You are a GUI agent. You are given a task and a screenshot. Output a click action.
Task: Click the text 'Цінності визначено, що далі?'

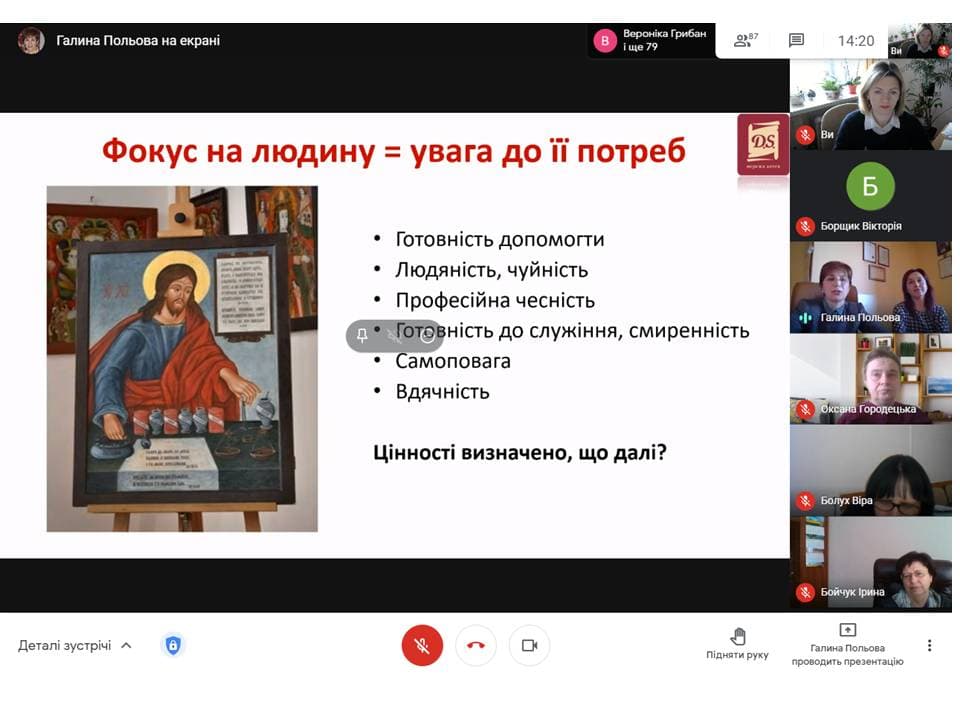520,453
